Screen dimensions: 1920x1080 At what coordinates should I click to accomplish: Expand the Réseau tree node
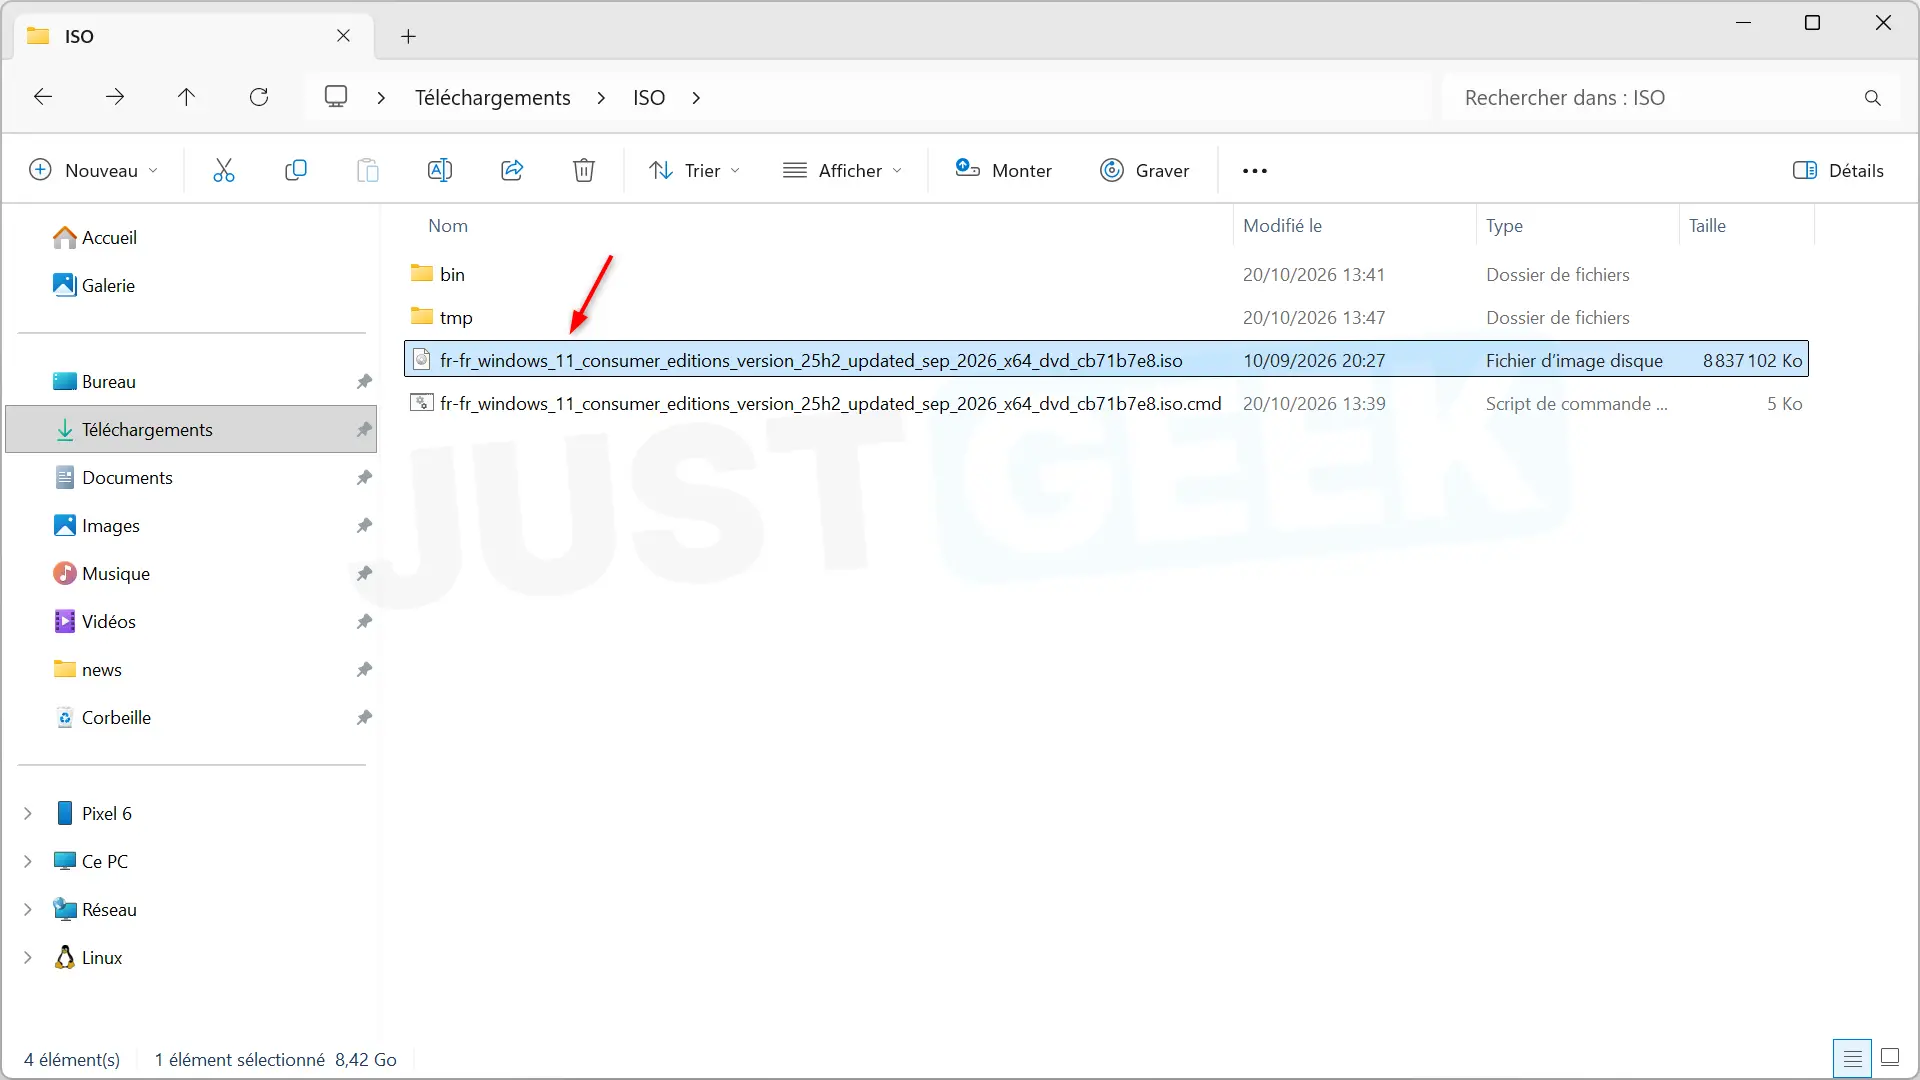(28, 910)
